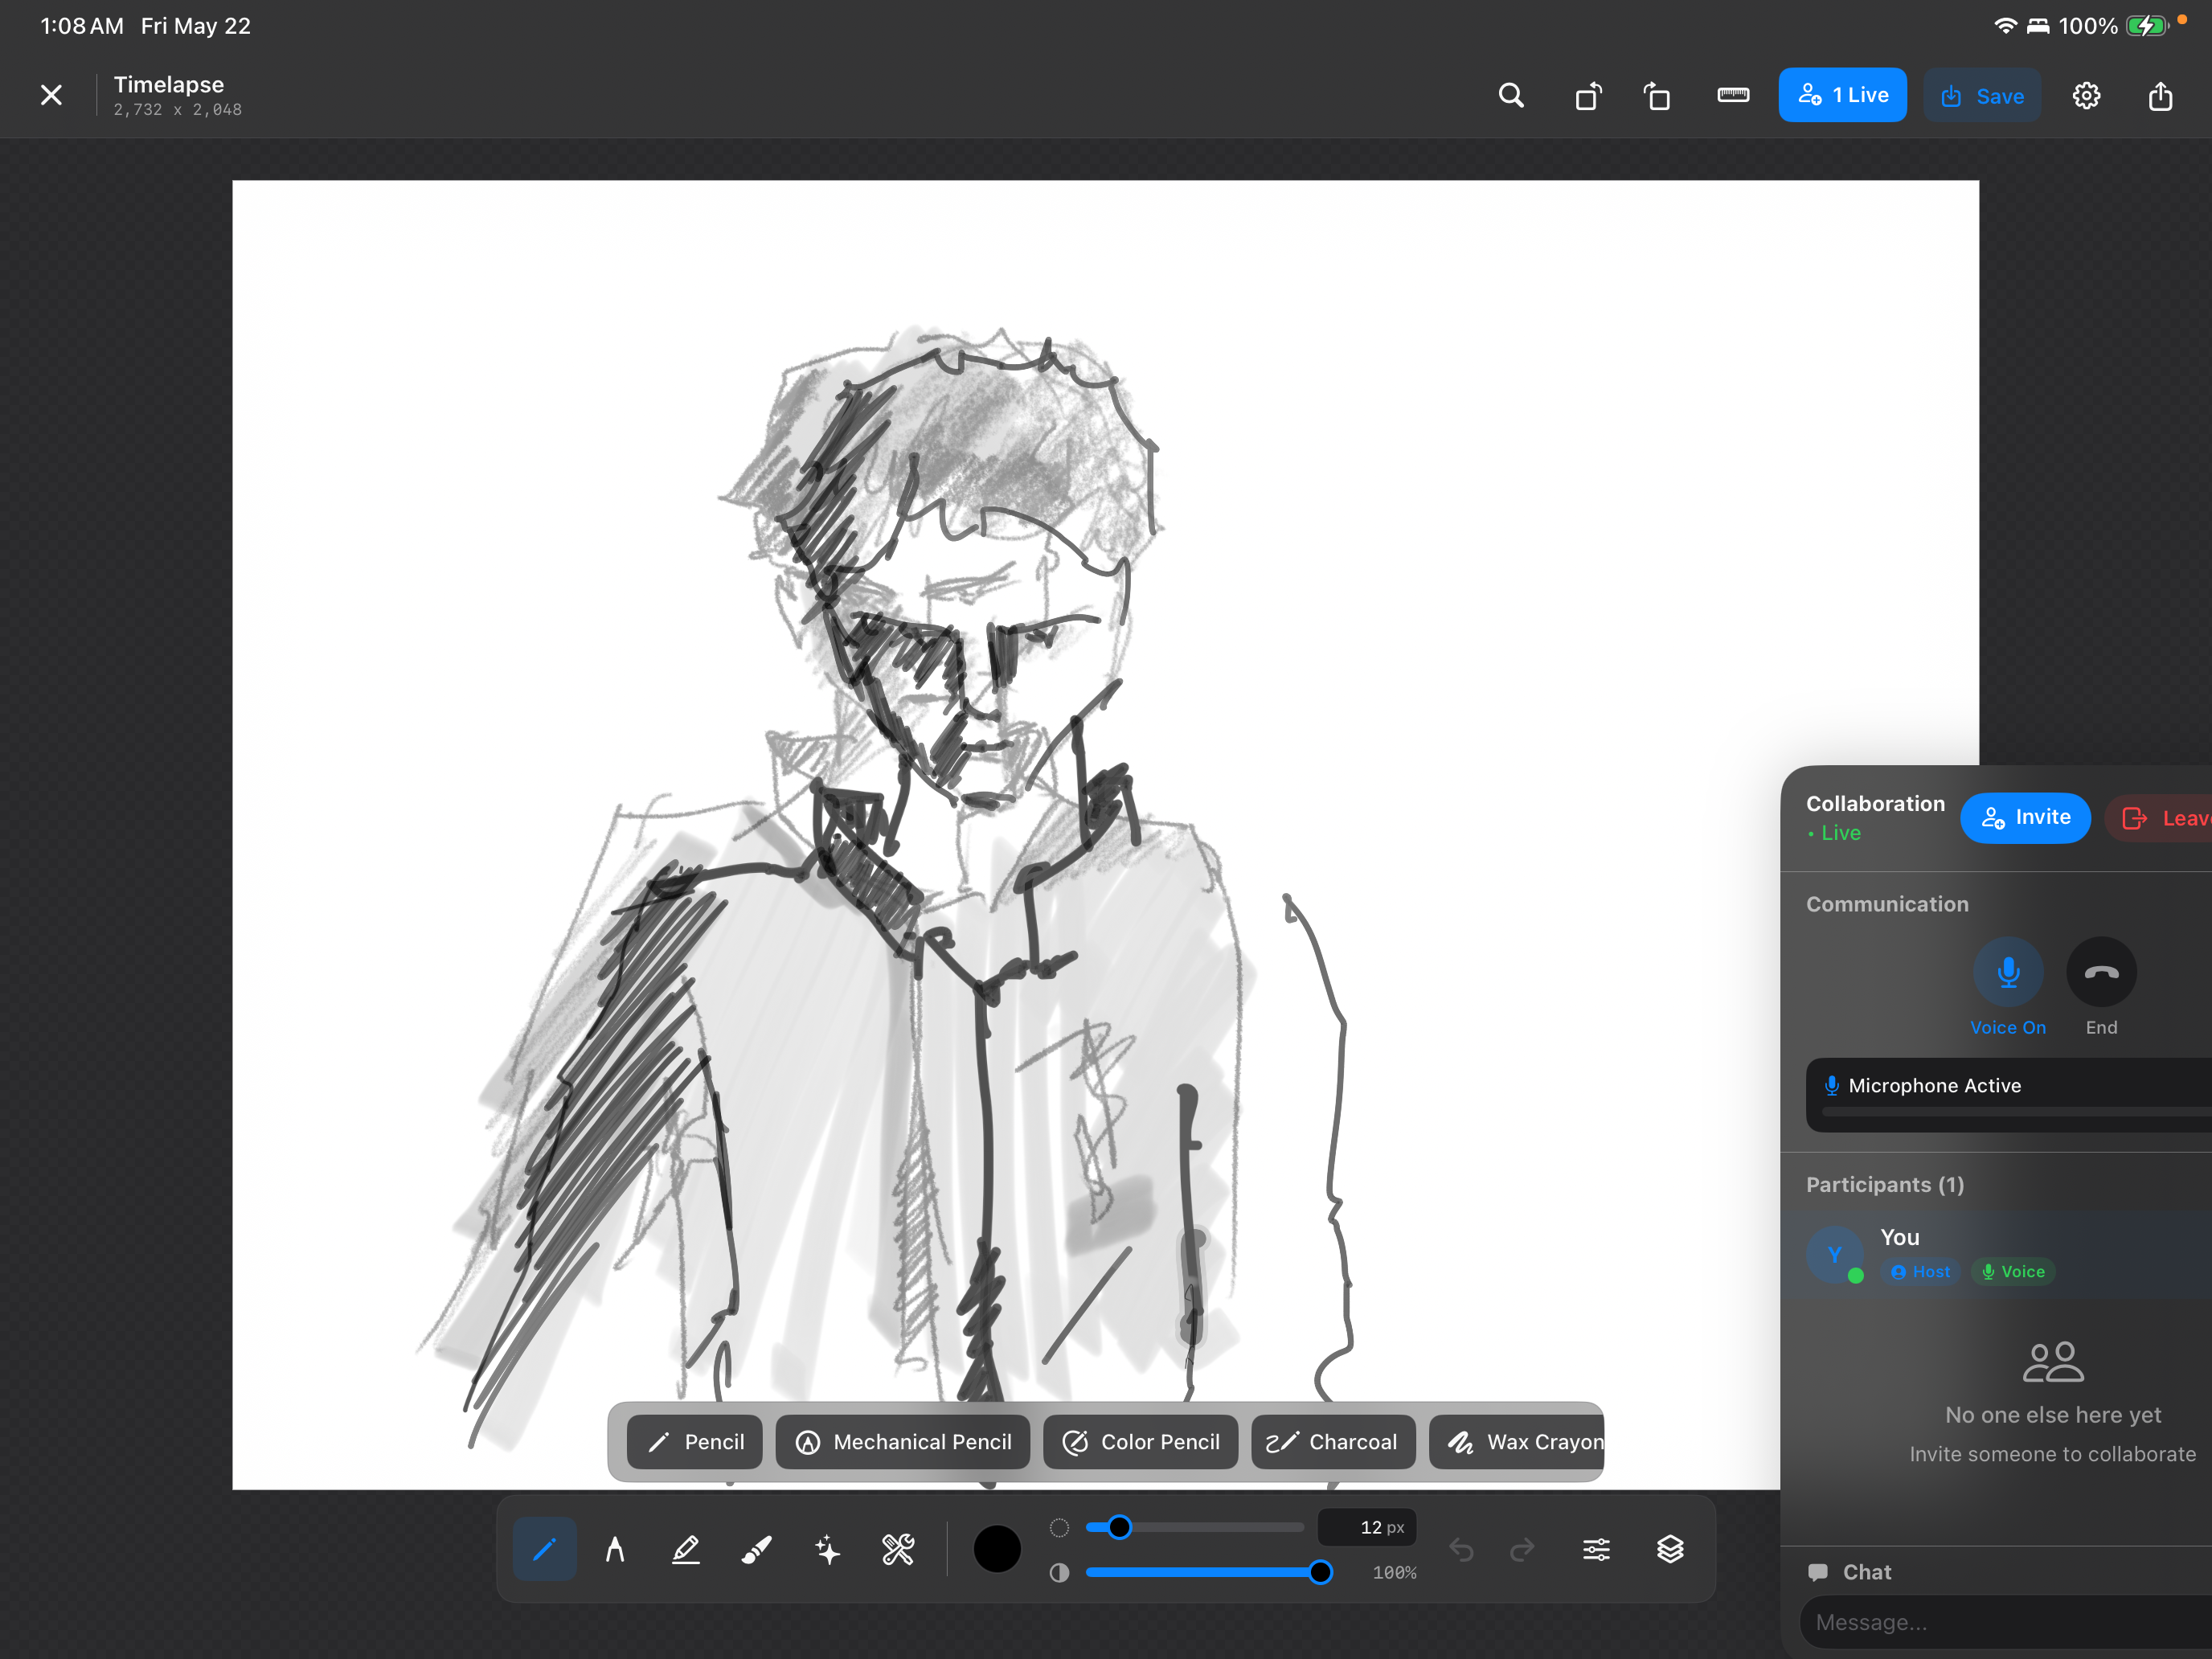Undo the last stroke
This screenshot has width=2212, height=1659.
pyautogui.click(x=1461, y=1549)
